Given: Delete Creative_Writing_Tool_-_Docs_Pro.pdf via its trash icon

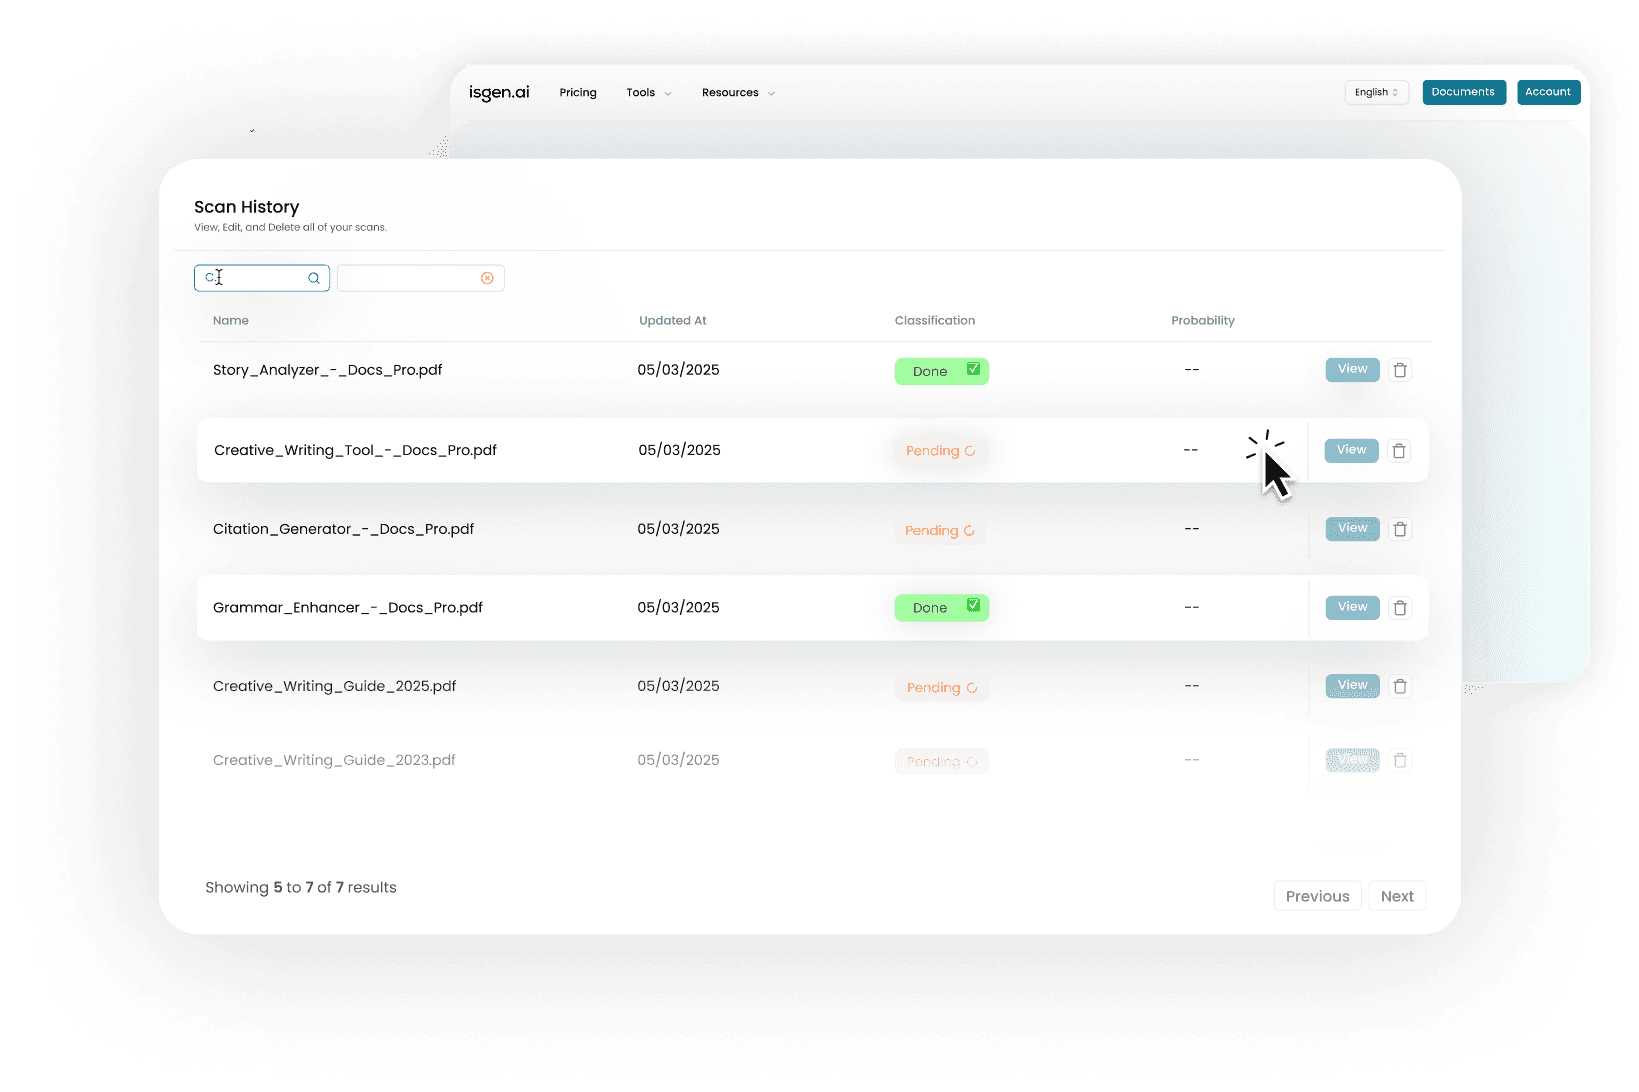Looking at the screenshot, I should (x=1399, y=450).
